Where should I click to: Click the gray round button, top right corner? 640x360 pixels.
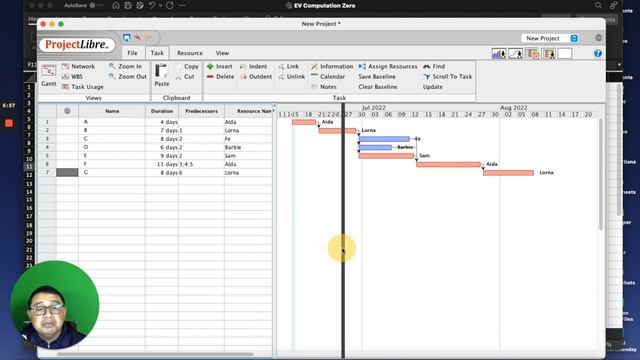(x=598, y=38)
